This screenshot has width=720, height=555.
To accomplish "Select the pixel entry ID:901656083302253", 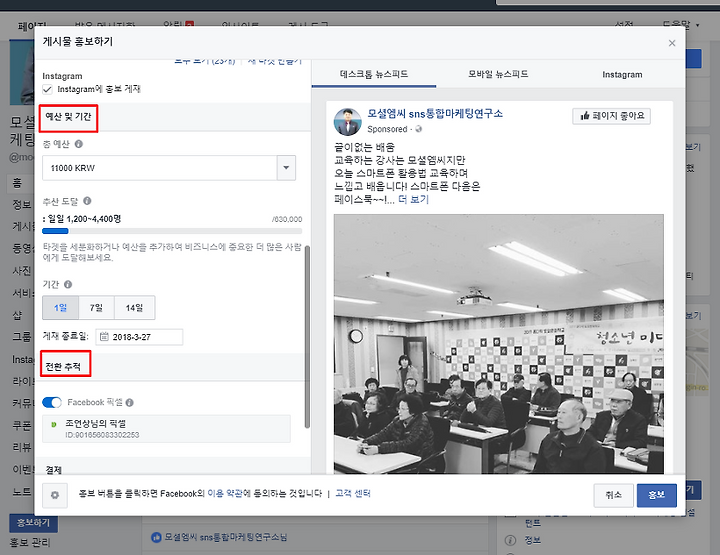I will 166,429.
